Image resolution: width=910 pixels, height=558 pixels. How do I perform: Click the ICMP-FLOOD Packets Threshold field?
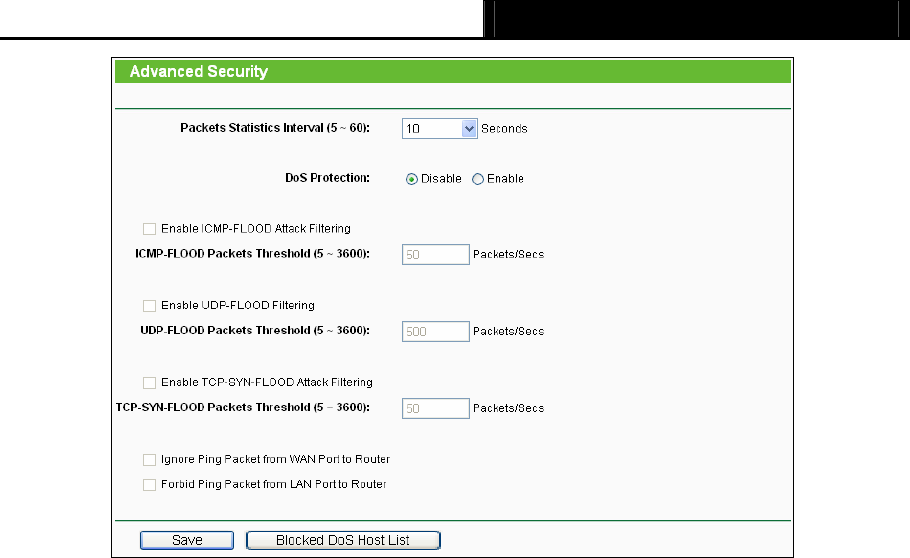point(435,254)
